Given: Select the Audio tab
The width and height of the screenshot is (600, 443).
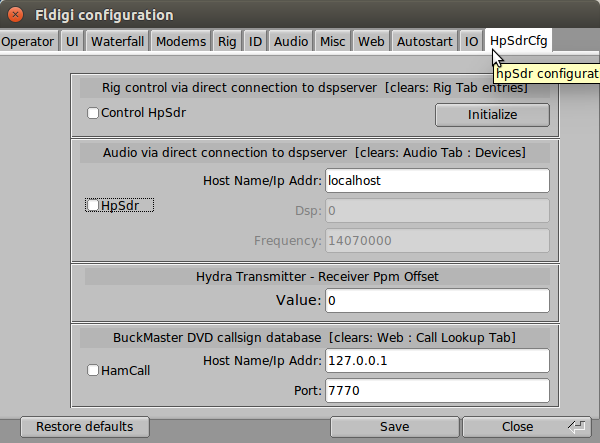Looking at the screenshot, I should (291, 41).
